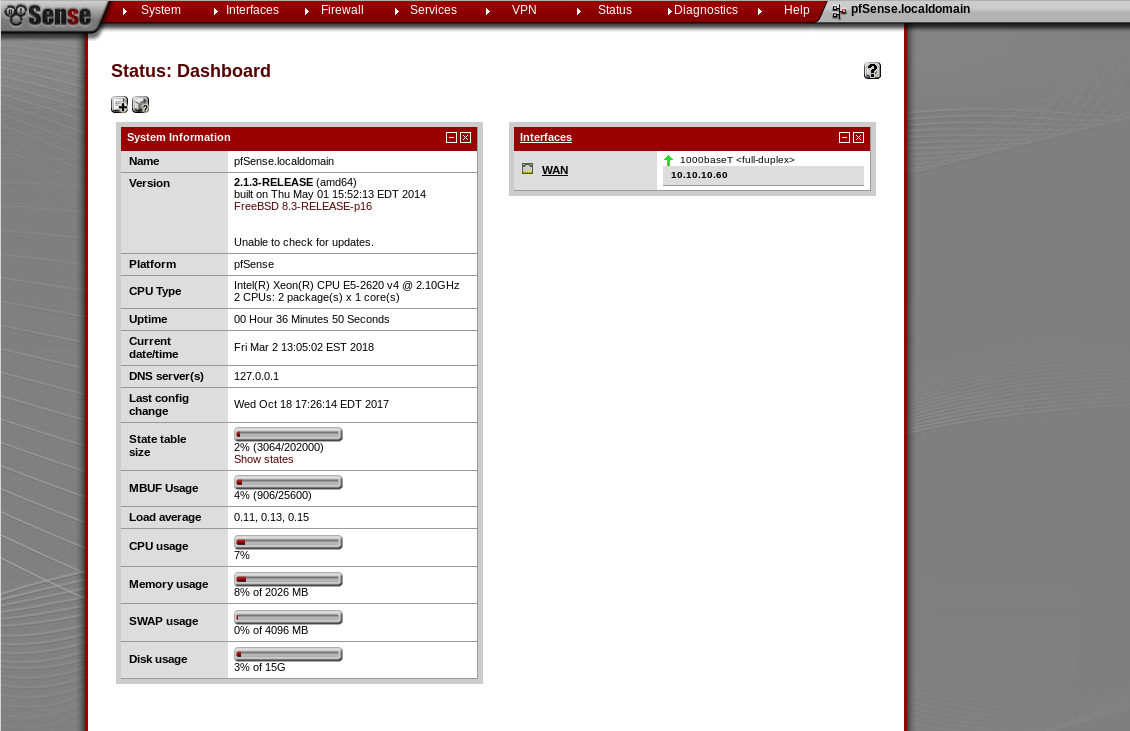
Task: Click the Intel Xeon CPU type text
Action: pyautogui.click(x=346, y=285)
